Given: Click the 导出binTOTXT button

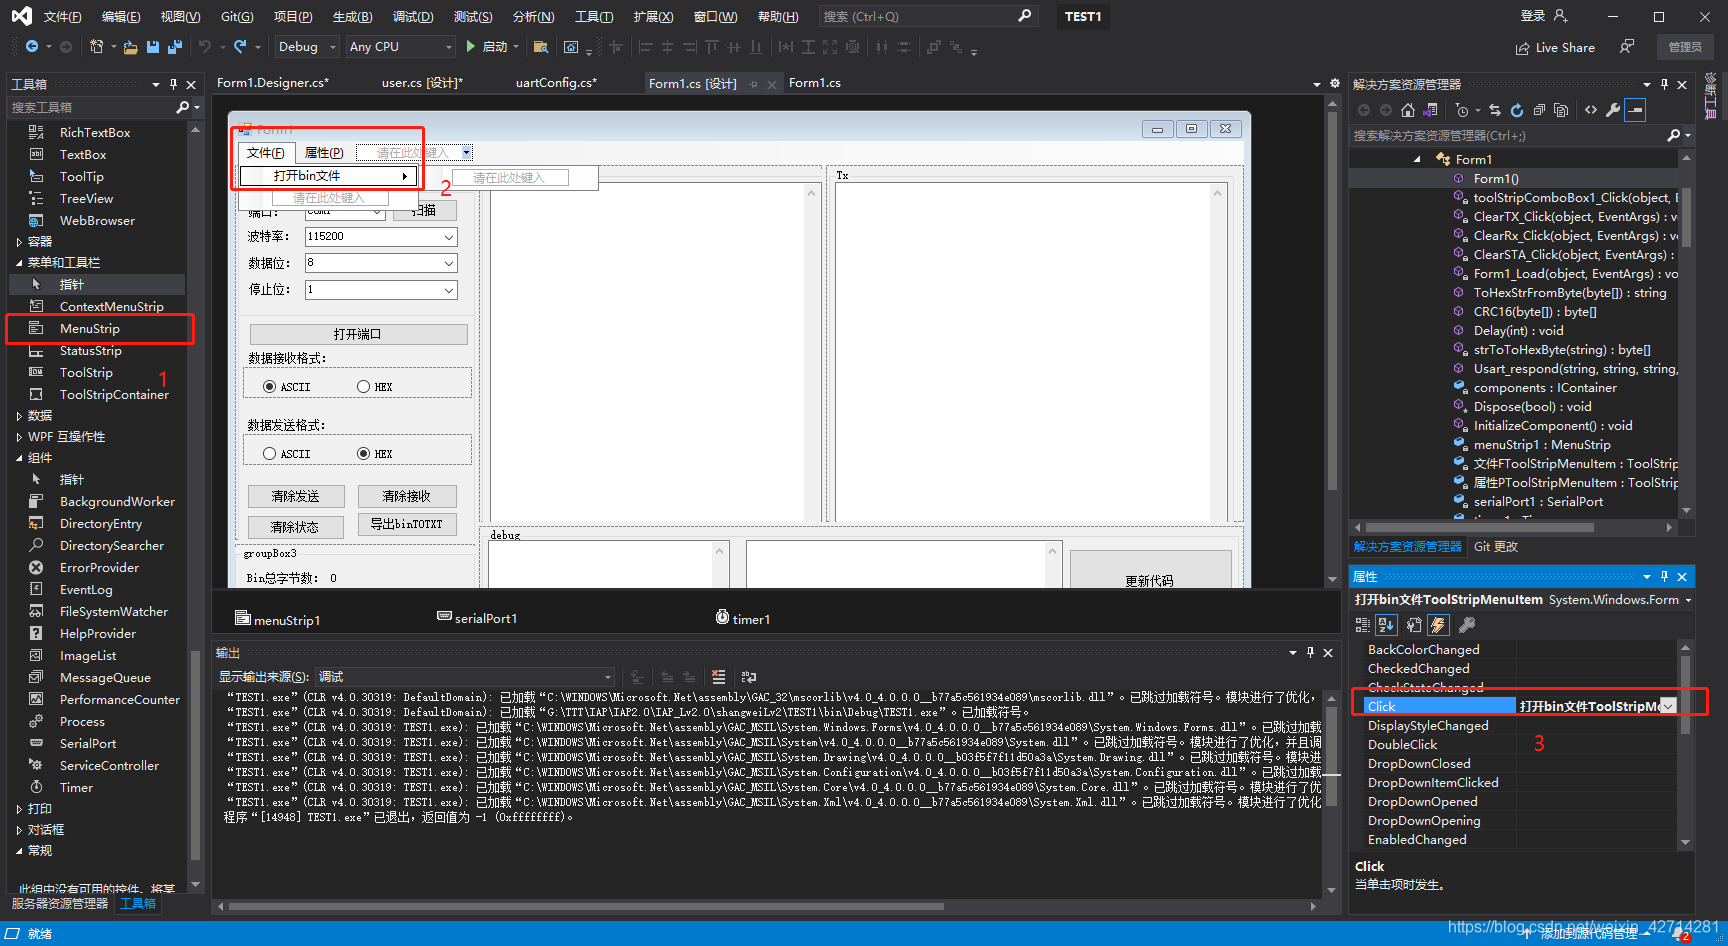Looking at the screenshot, I should [x=407, y=524].
